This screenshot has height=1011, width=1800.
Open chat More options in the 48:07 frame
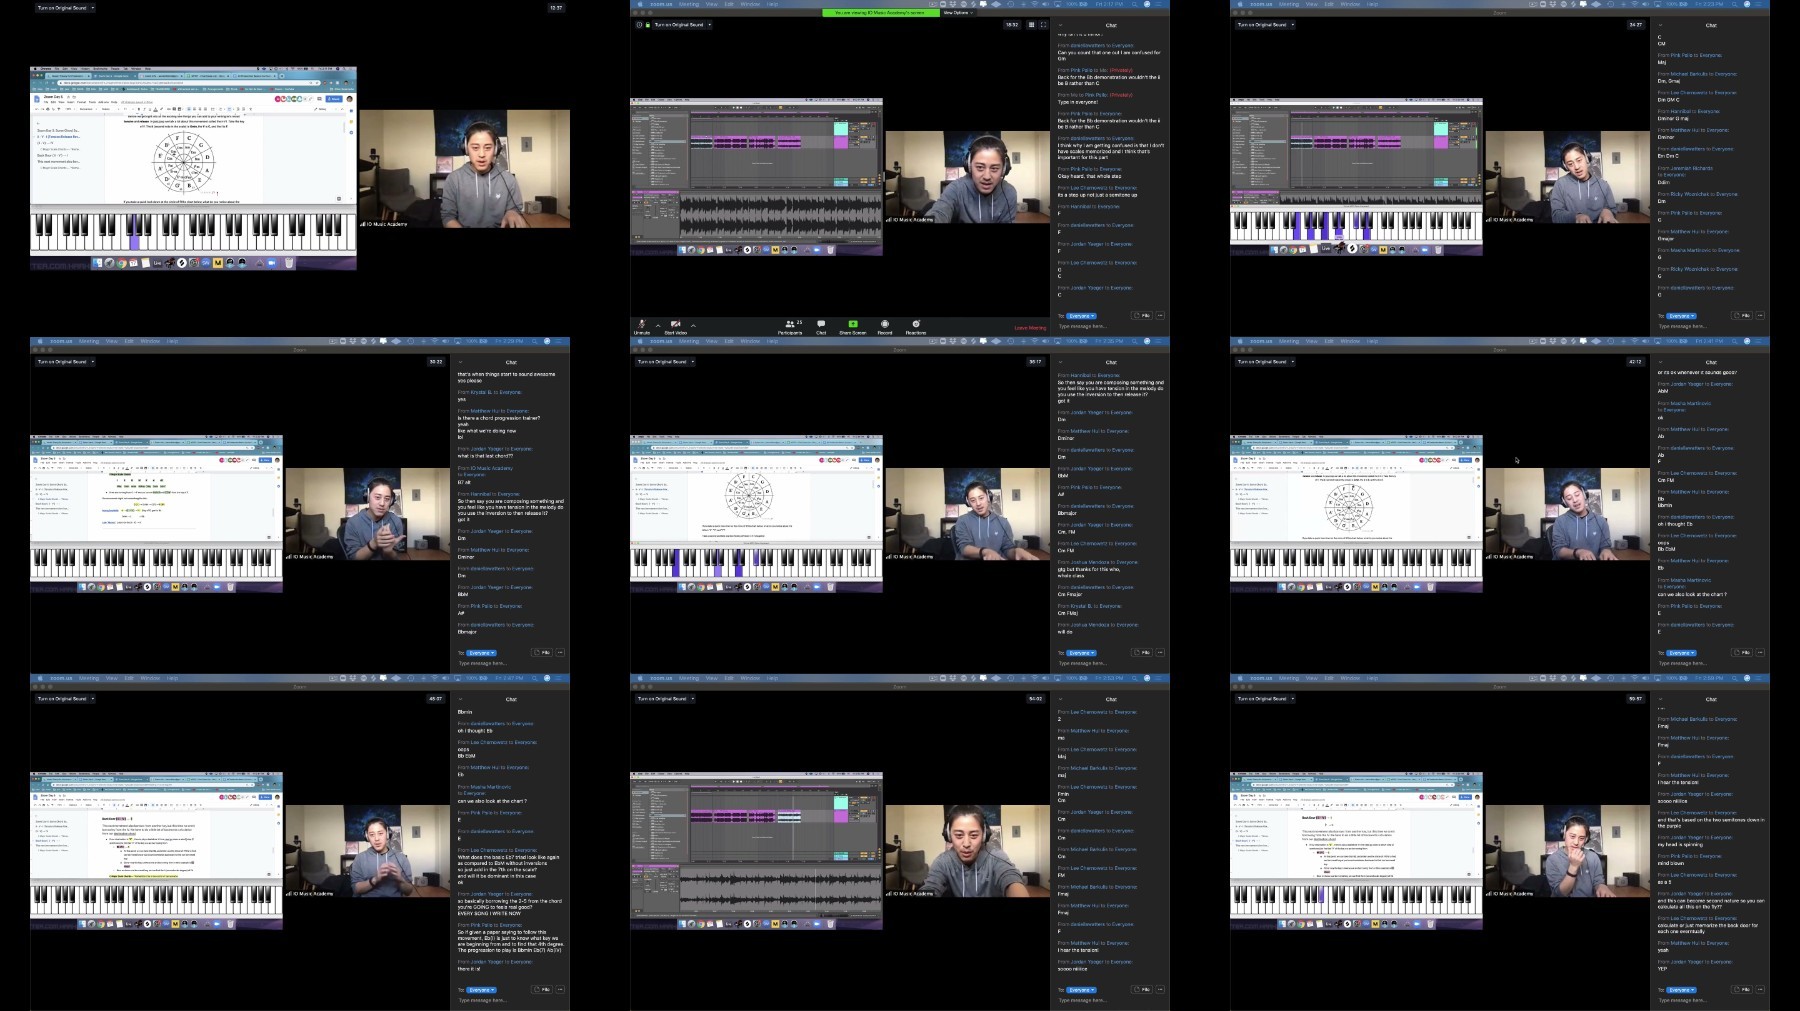click(x=560, y=989)
